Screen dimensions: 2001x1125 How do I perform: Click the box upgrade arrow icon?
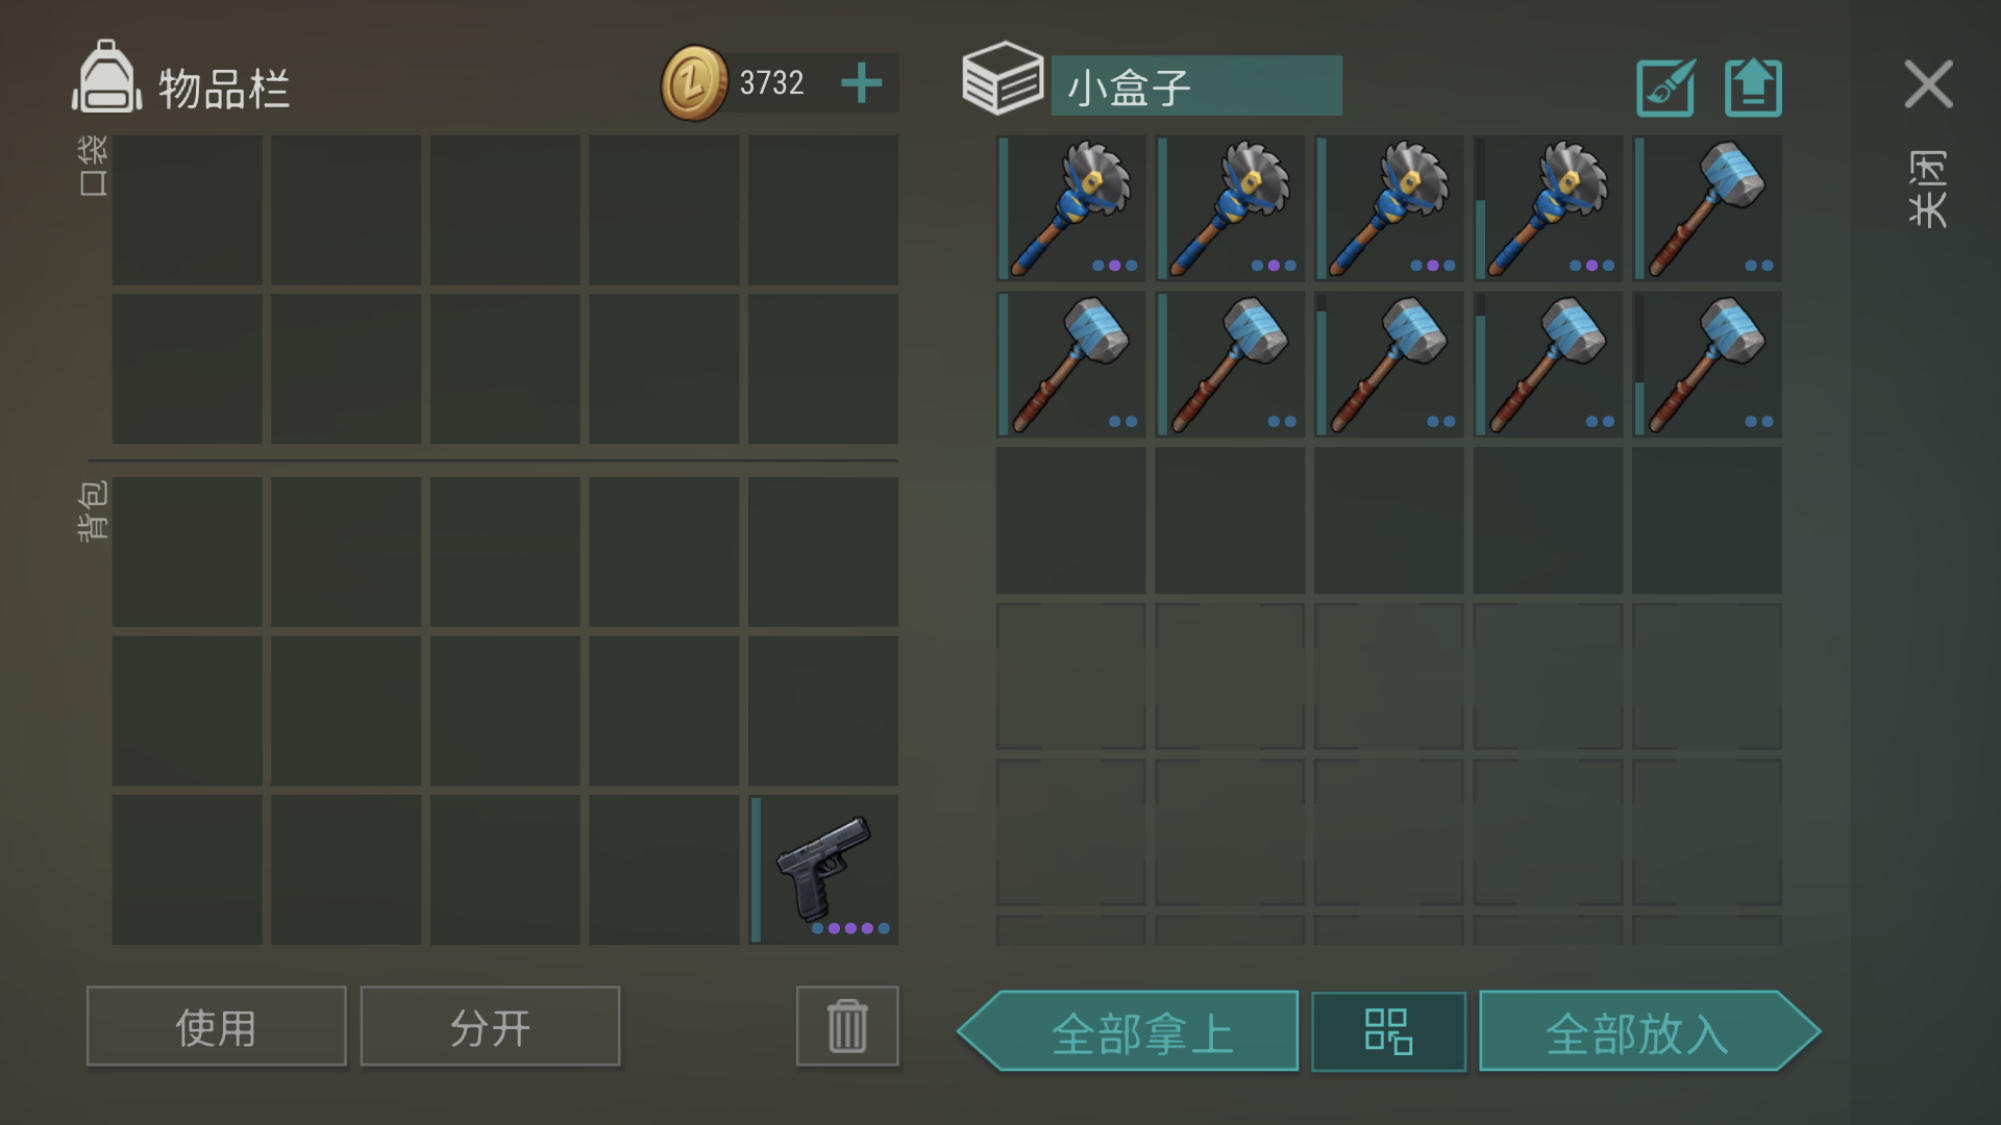[1753, 88]
